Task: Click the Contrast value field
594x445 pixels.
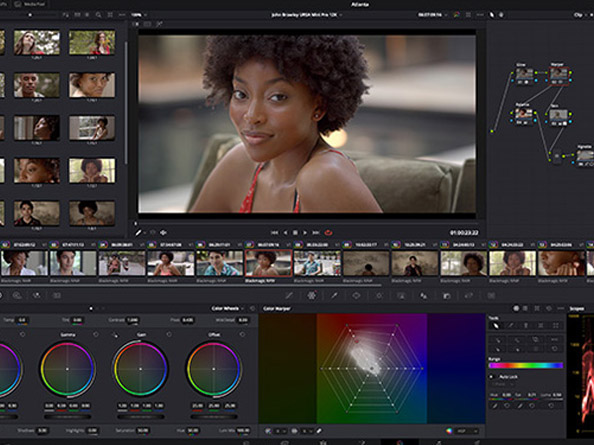Action: pyautogui.click(x=132, y=320)
